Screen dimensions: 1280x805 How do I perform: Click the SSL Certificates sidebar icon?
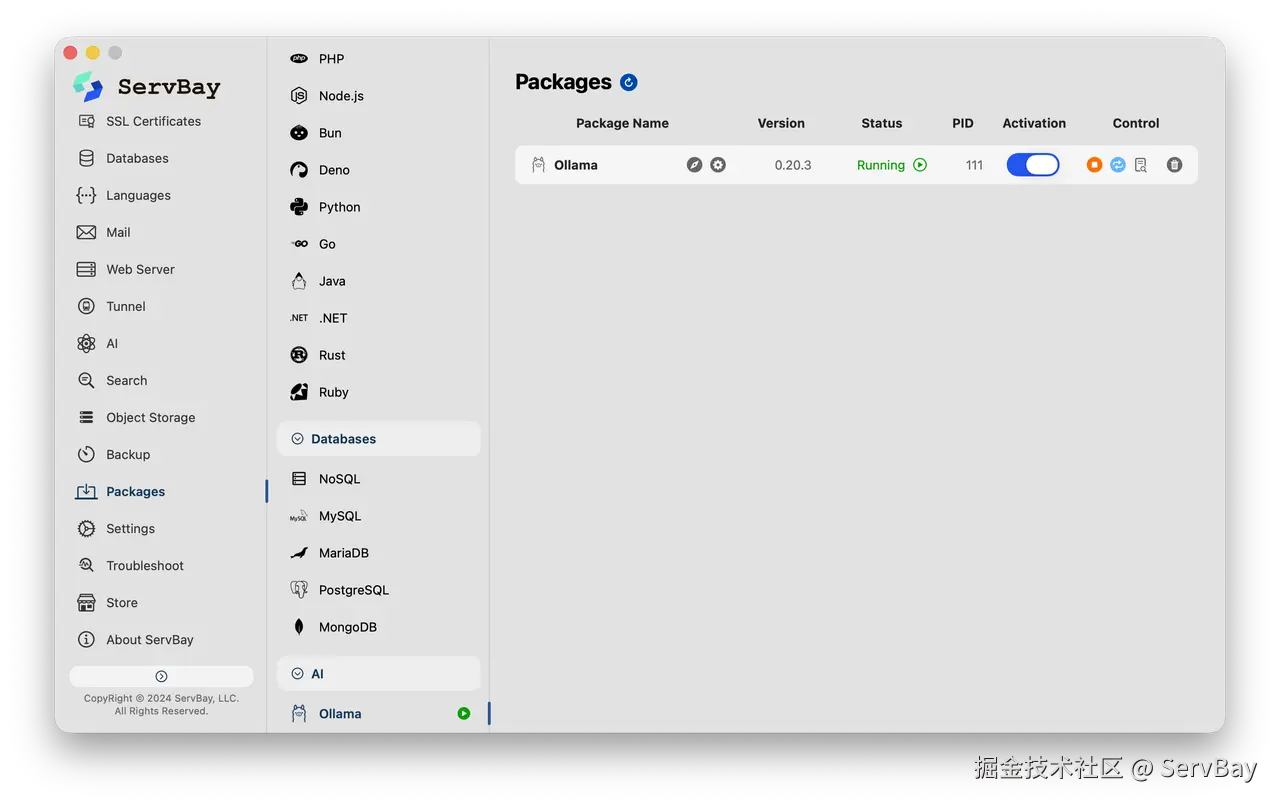tap(87, 121)
